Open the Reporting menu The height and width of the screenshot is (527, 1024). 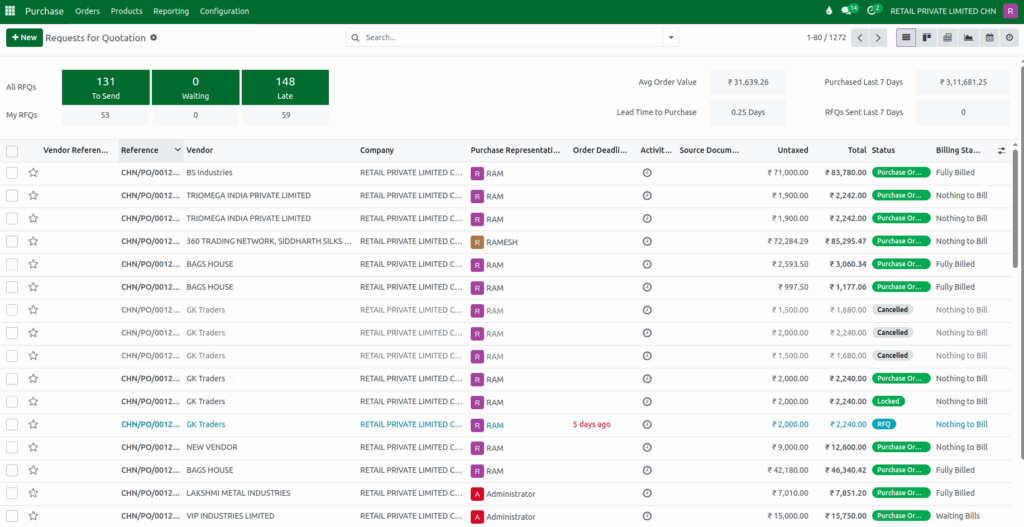[171, 11]
